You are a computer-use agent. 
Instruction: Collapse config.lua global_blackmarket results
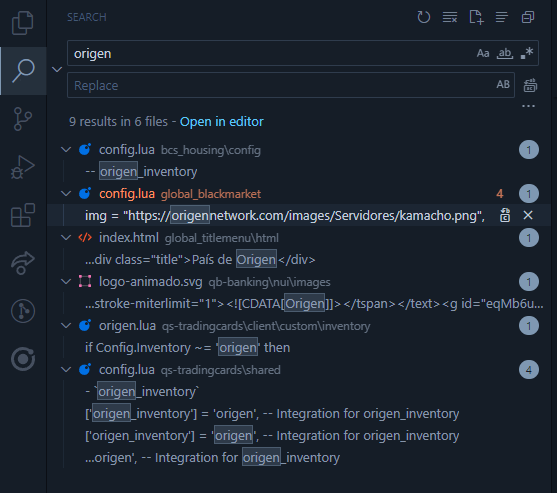pos(66,194)
